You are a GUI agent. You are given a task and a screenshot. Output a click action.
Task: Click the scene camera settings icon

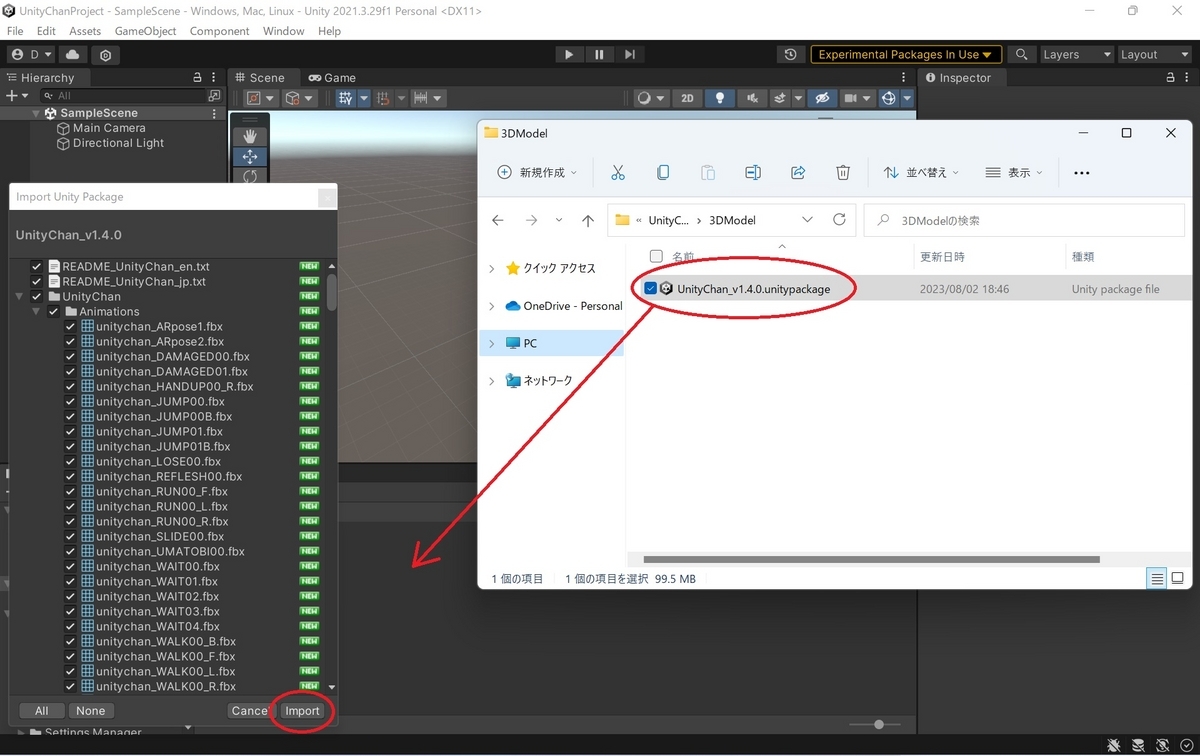pyautogui.click(x=850, y=98)
